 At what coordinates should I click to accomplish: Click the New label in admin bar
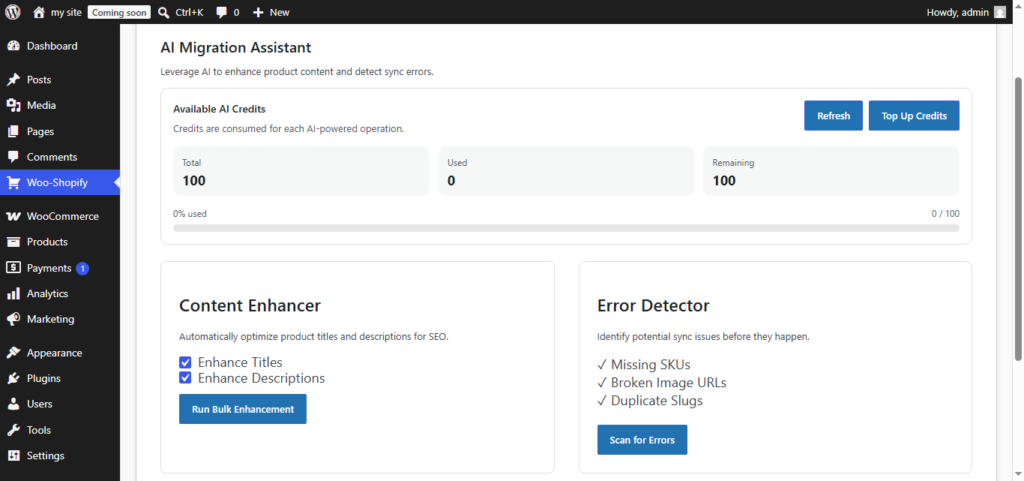tap(280, 12)
